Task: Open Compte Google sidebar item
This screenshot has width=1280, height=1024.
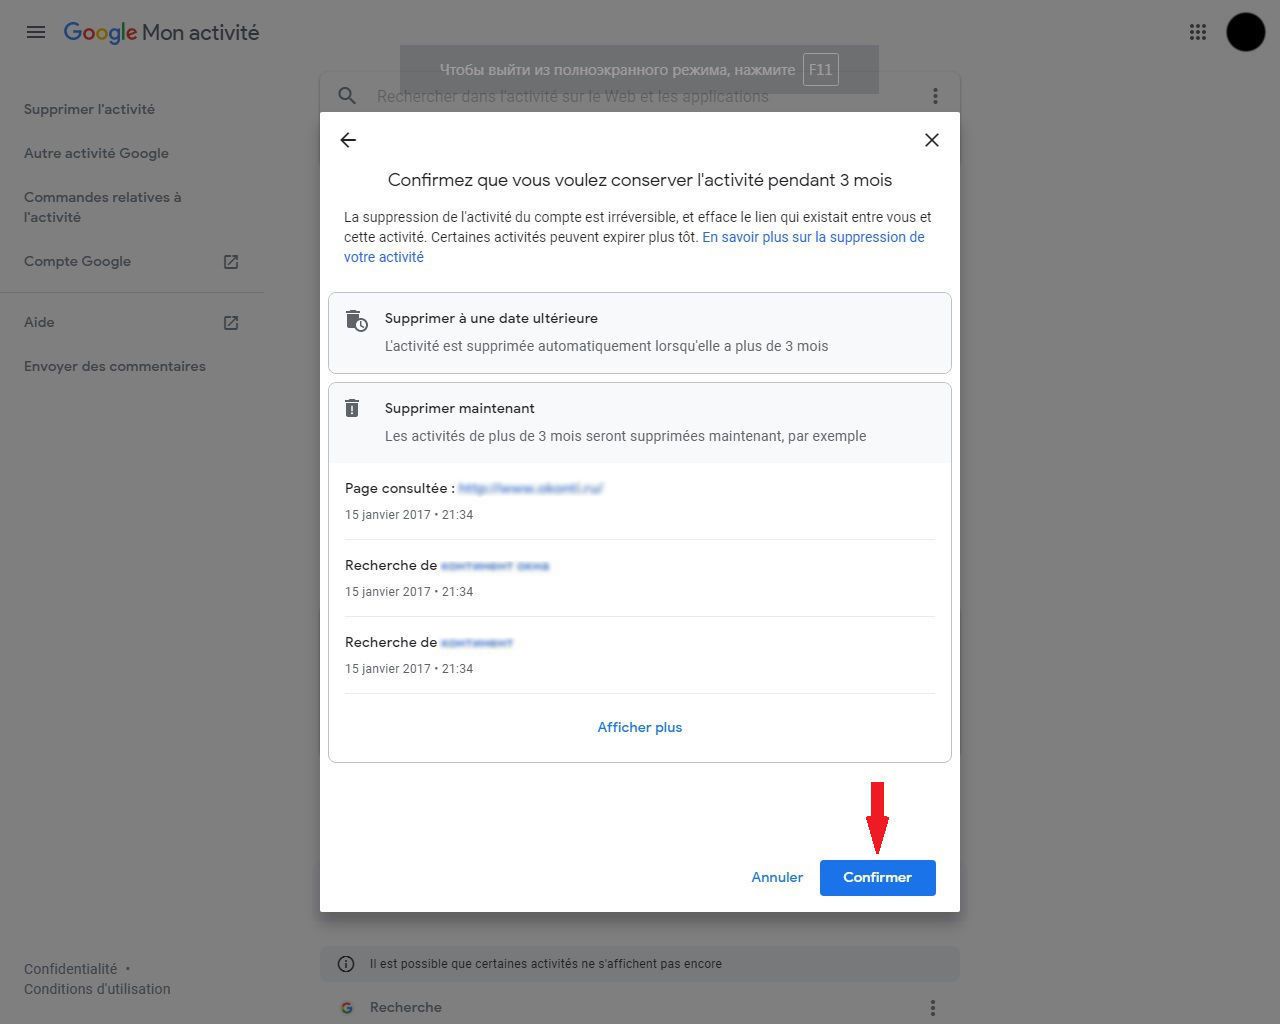Action: (x=78, y=261)
